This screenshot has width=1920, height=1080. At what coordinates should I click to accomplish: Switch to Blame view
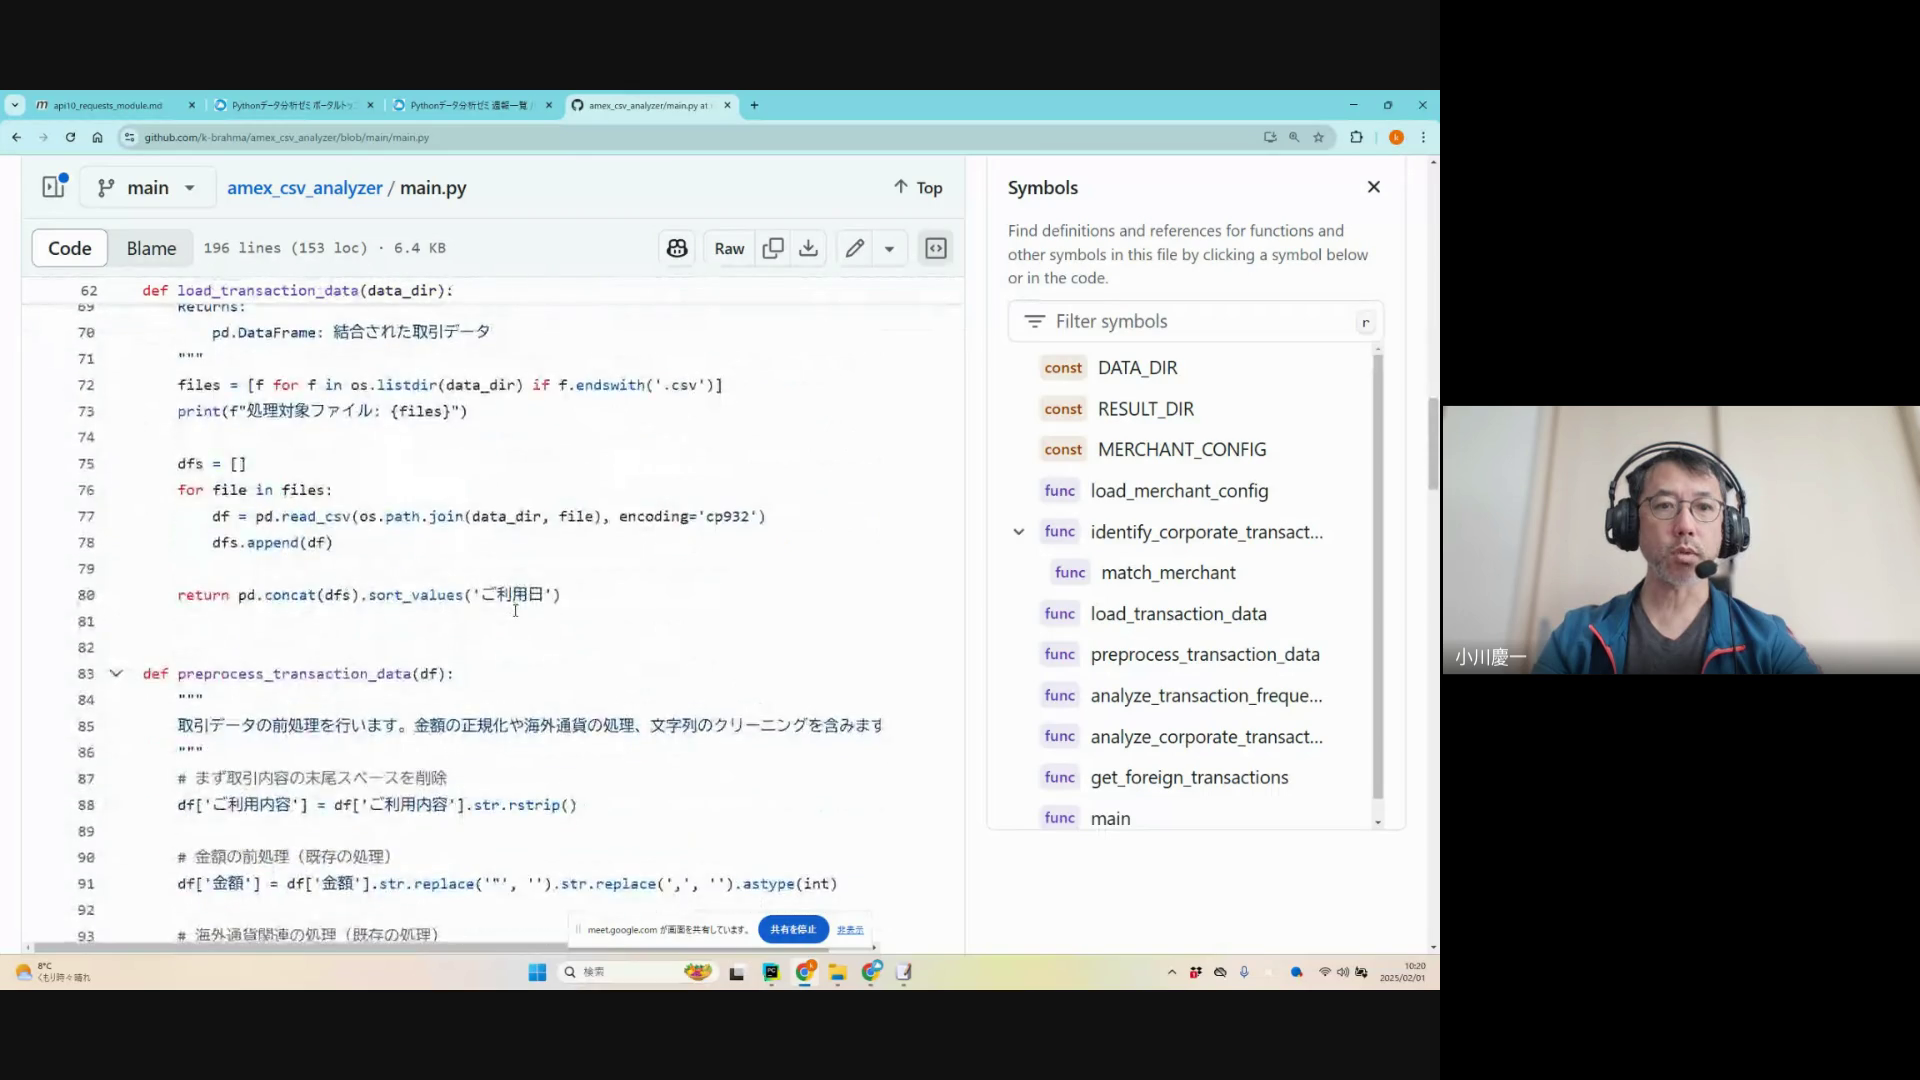click(x=151, y=248)
